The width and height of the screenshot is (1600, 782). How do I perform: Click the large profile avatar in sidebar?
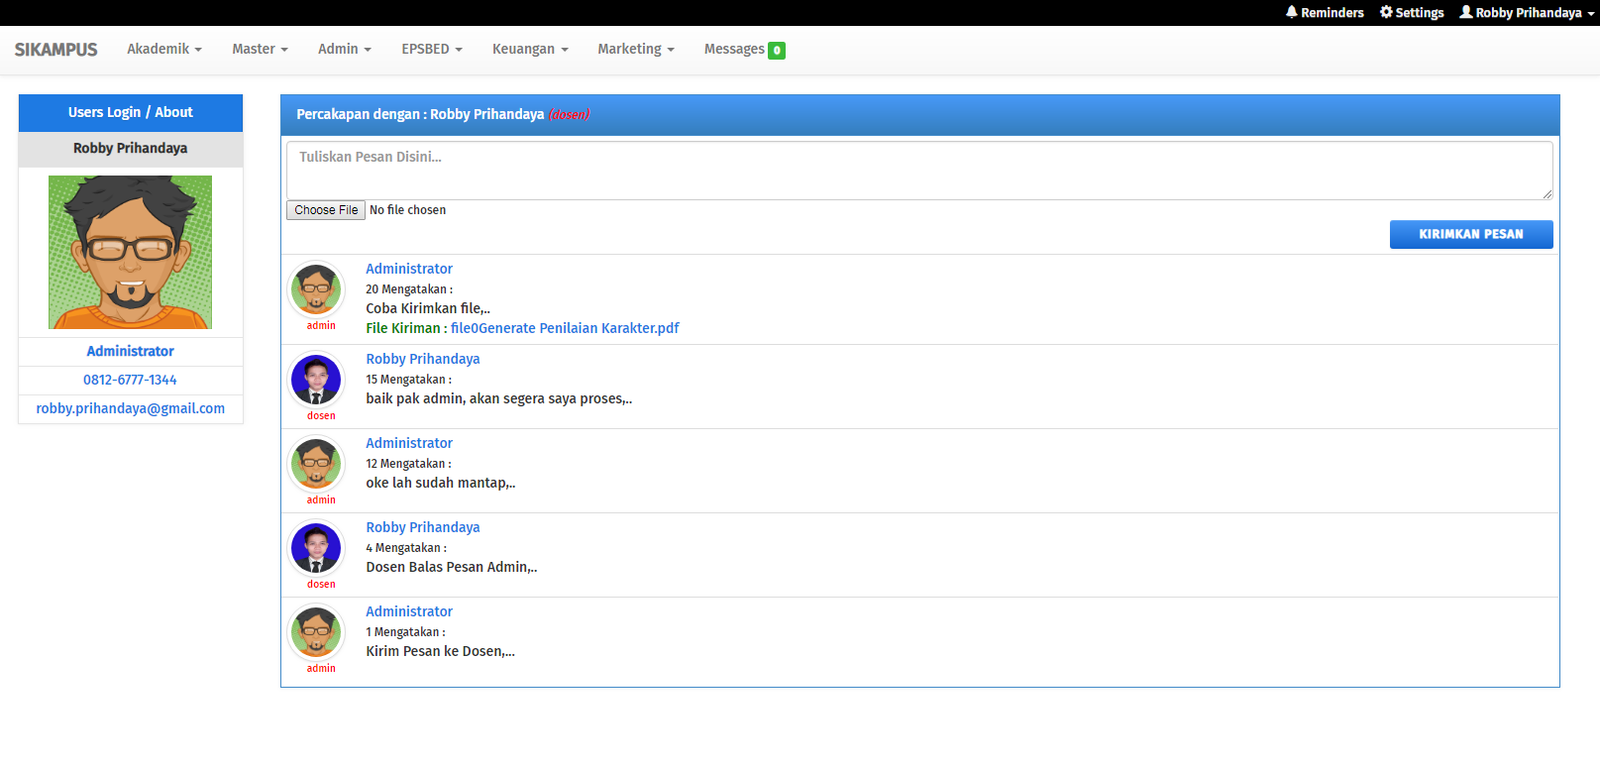click(x=130, y=252)
